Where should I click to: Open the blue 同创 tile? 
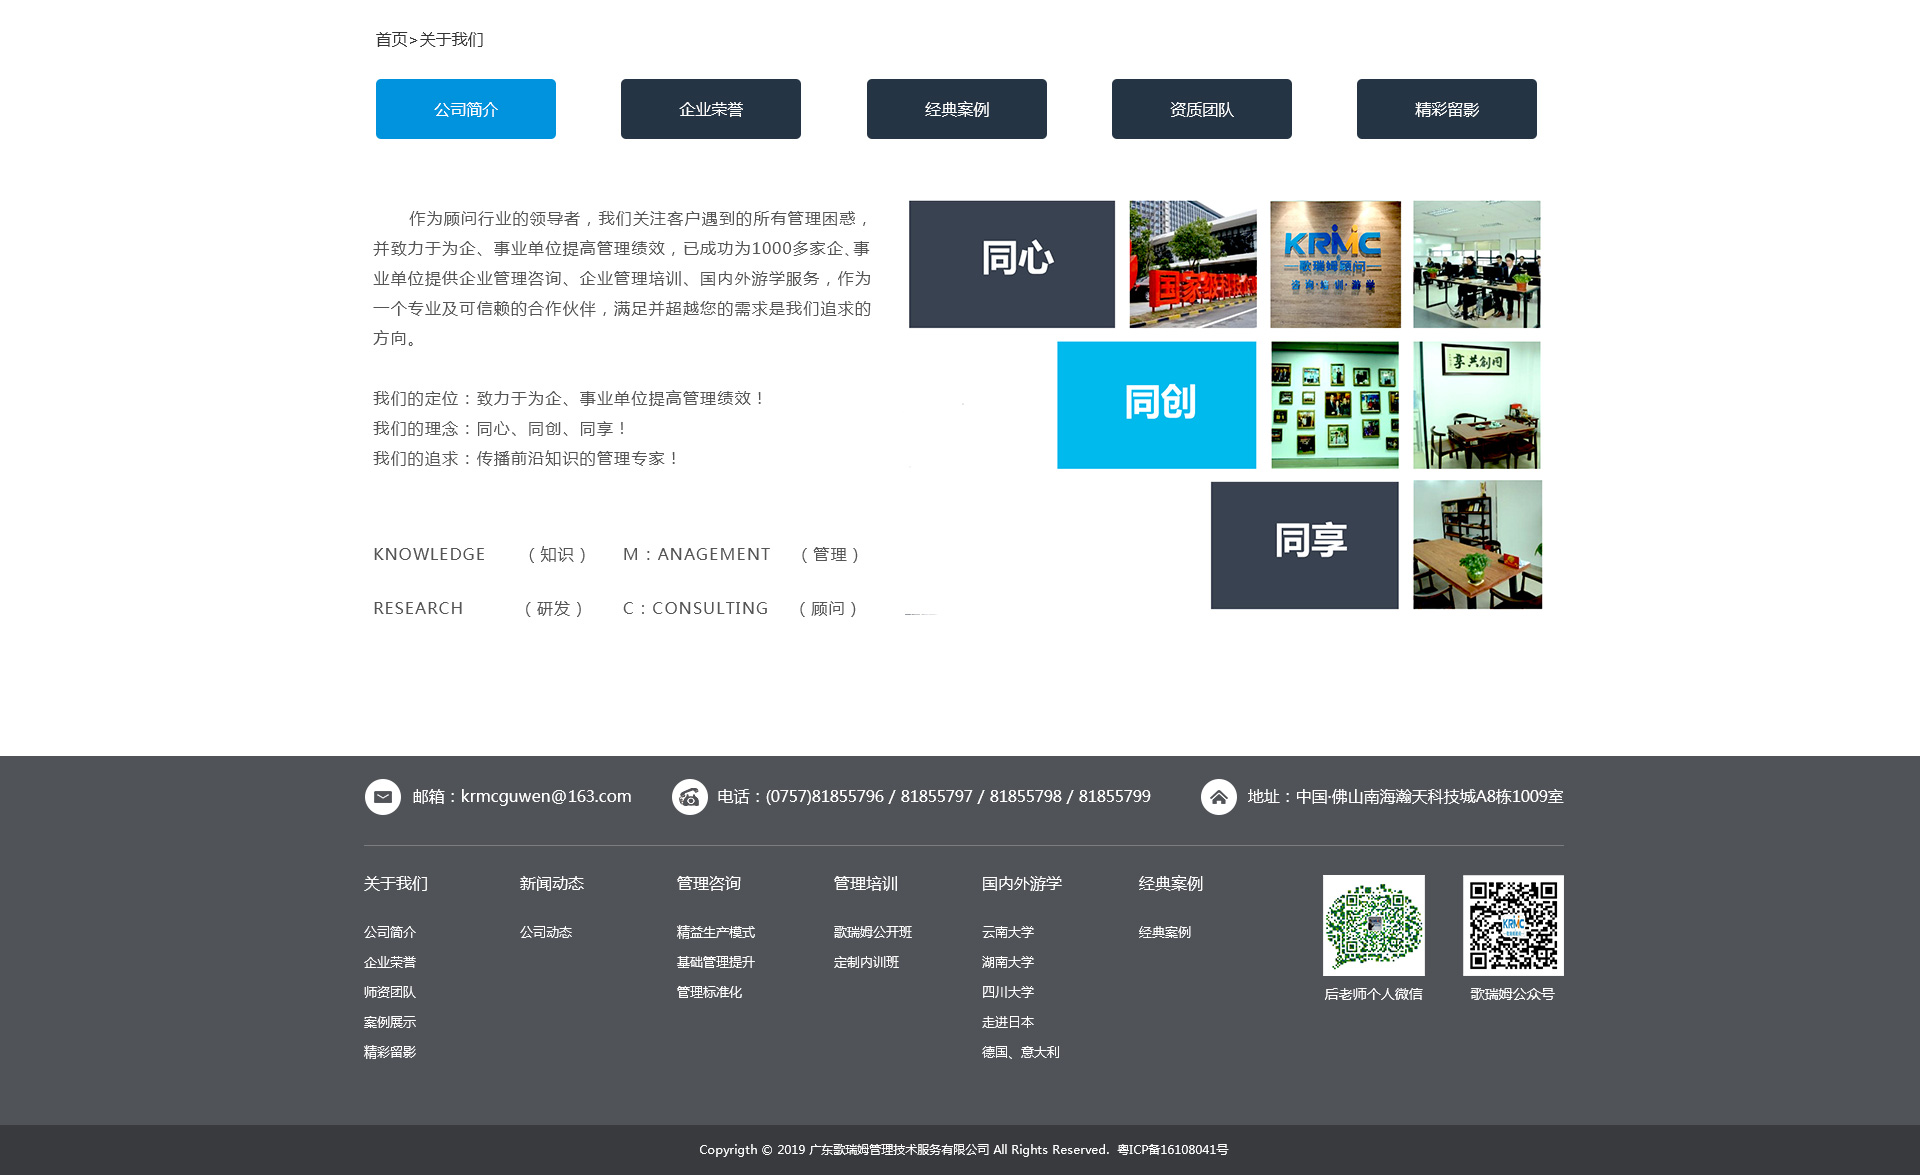click(1156, 405)
